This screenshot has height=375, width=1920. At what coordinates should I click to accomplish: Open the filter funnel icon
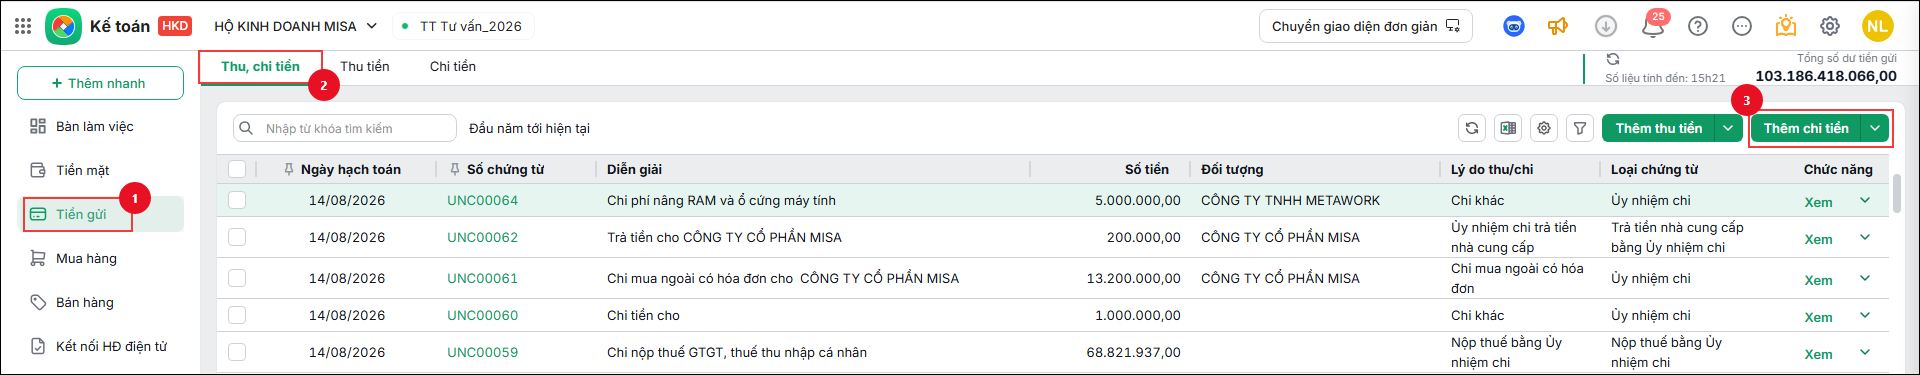pos(1580,128)
